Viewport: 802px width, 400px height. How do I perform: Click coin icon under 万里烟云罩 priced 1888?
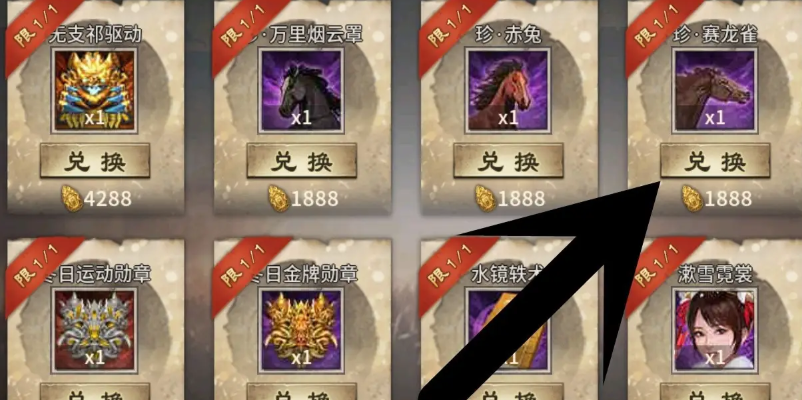click(279, 198)
